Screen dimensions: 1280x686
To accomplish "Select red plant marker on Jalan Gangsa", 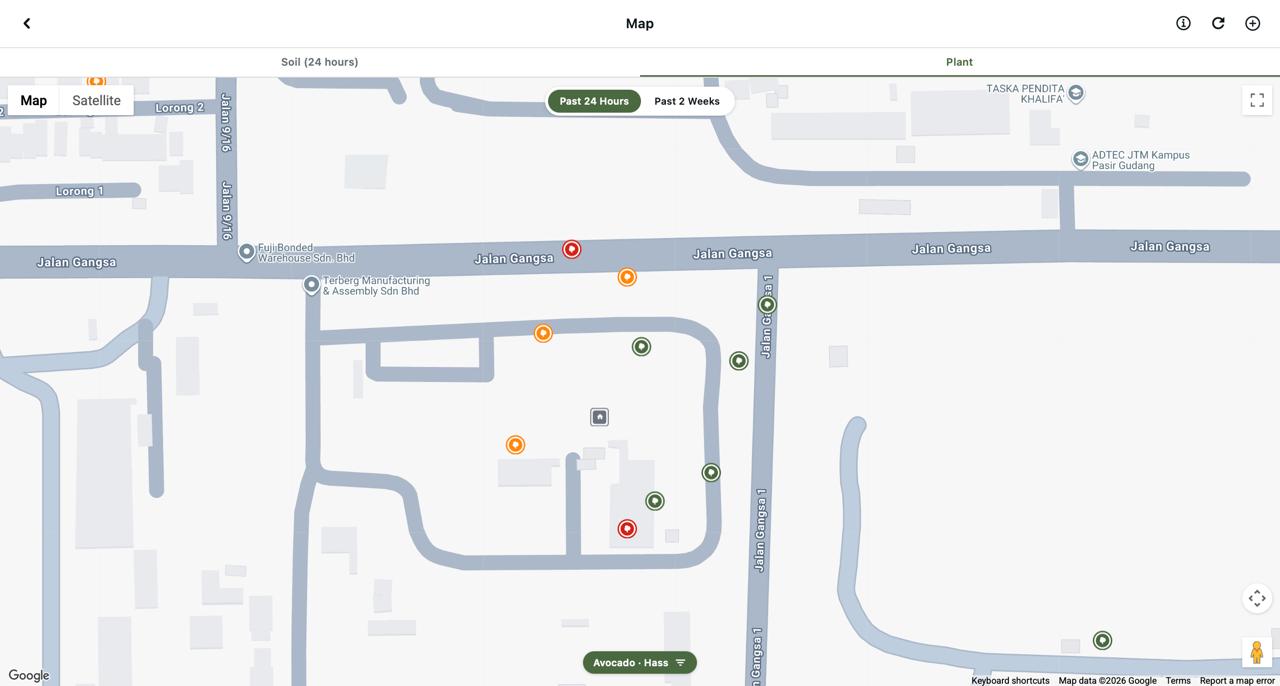I will [571, 249].
